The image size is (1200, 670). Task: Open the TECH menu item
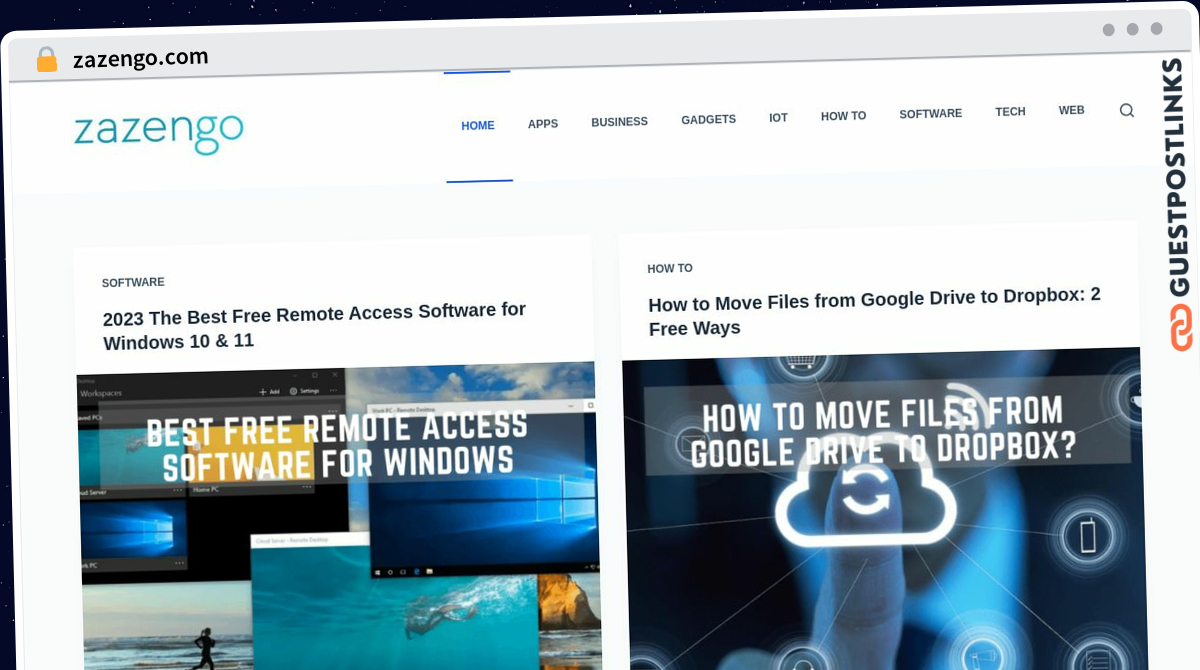tap(1010, 112)
